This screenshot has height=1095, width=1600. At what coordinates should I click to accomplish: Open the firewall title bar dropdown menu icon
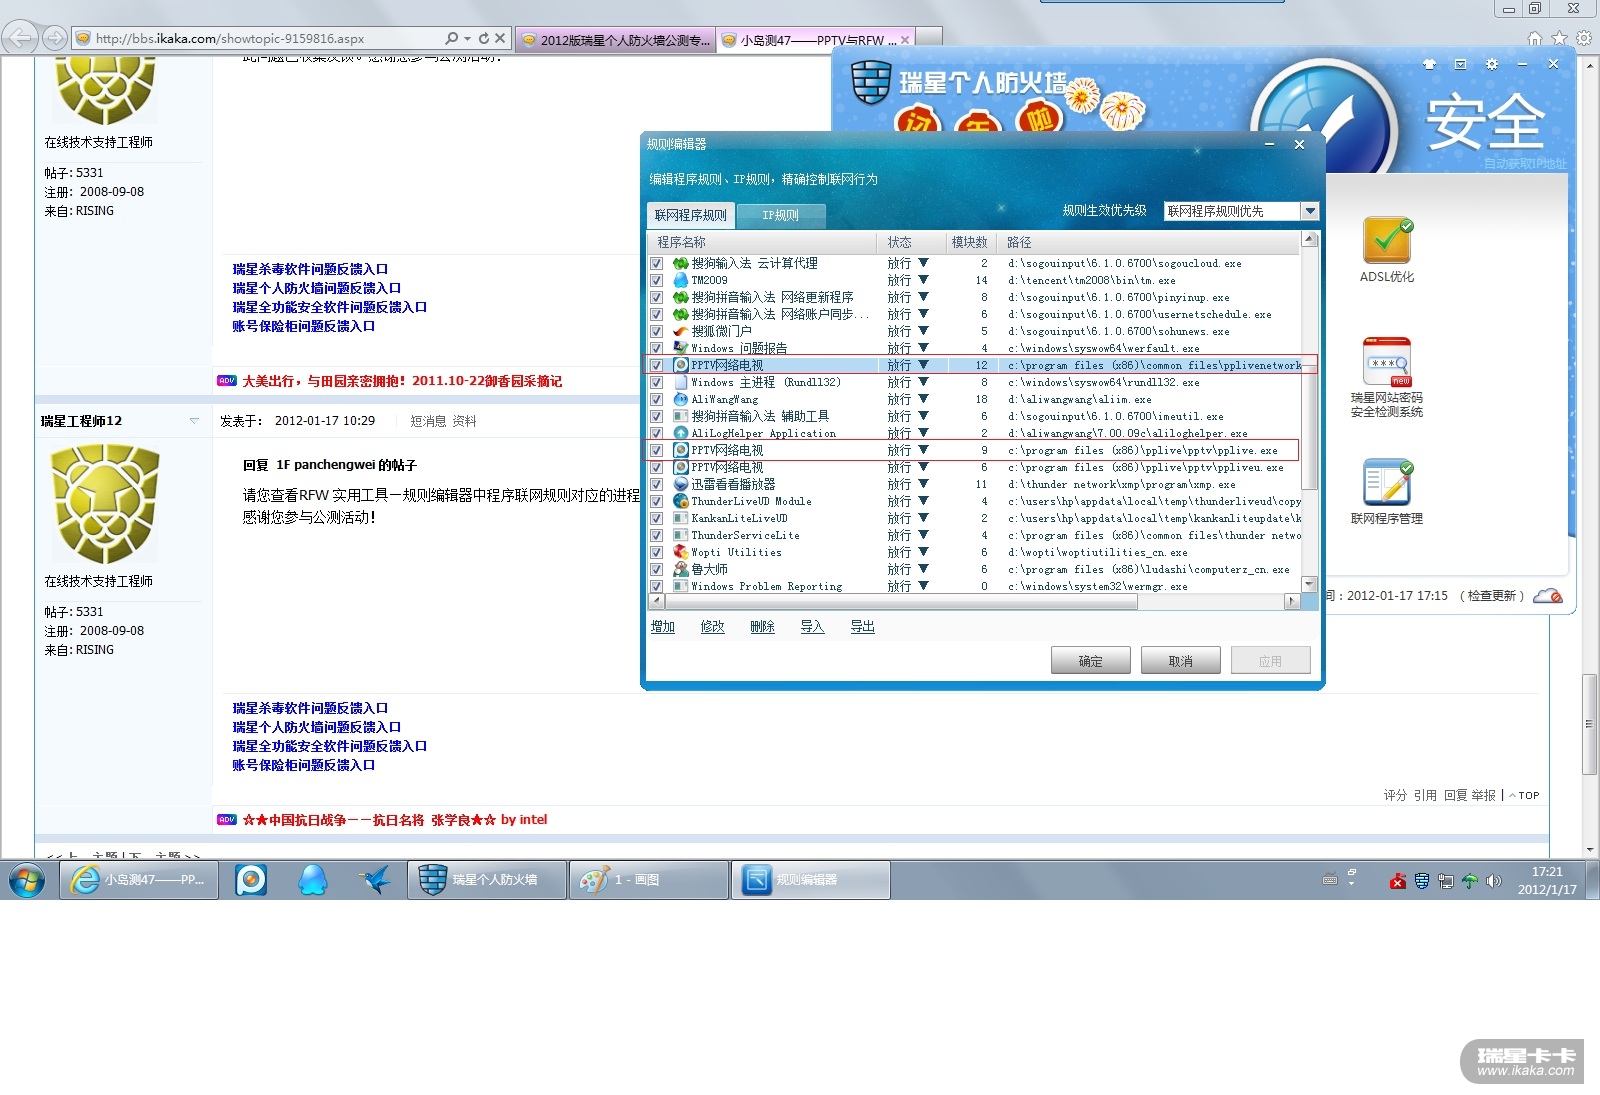click(1460, 64)
